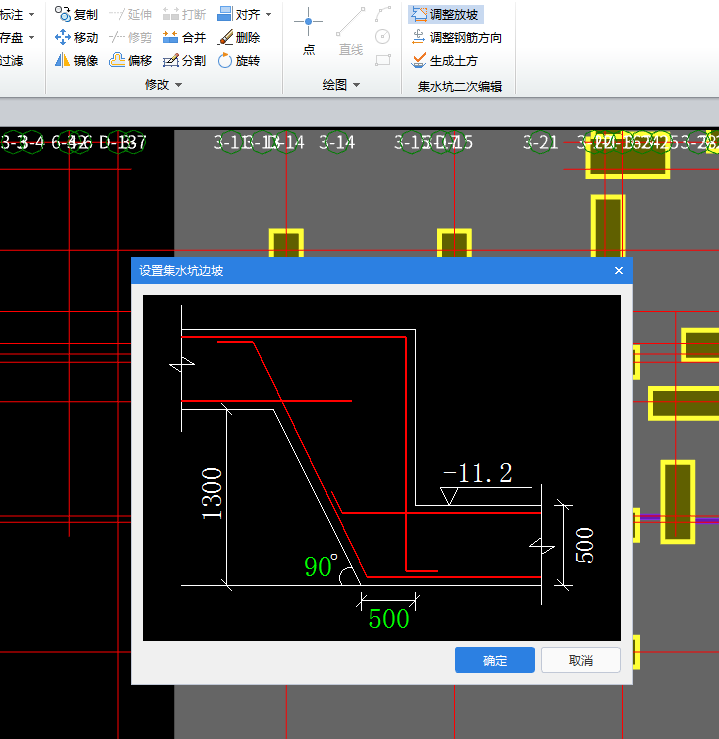Click 生成土方 in the ribbon

445,61
